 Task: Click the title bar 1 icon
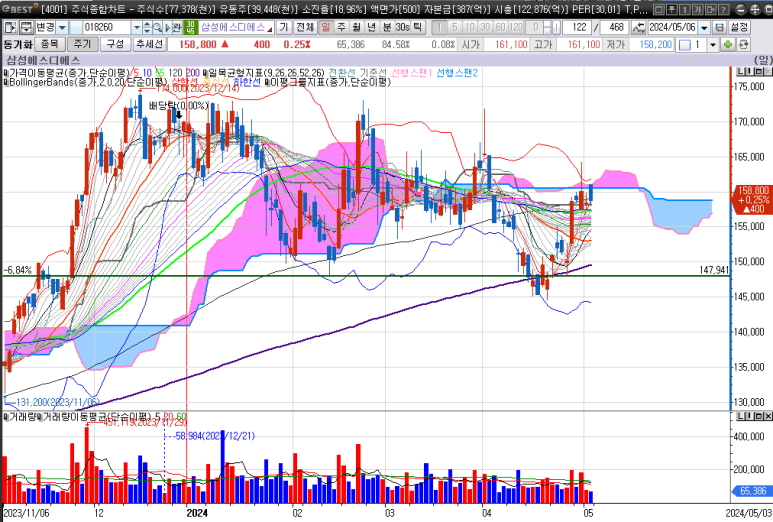point(685,9)
